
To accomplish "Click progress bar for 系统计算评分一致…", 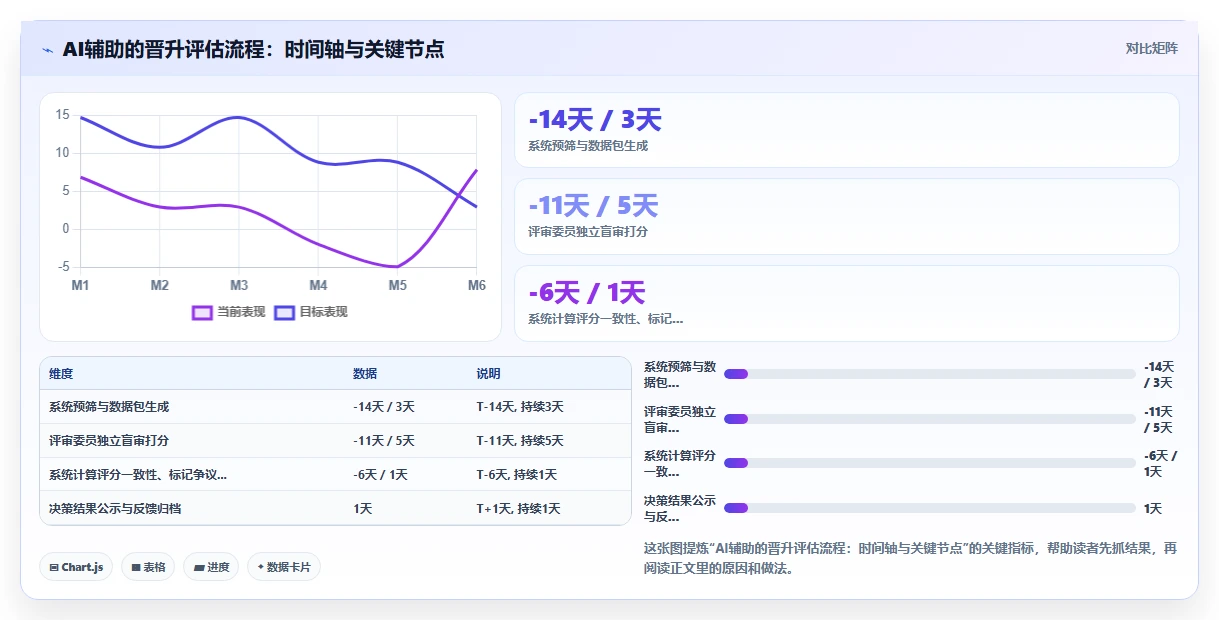I will point(930,463).
